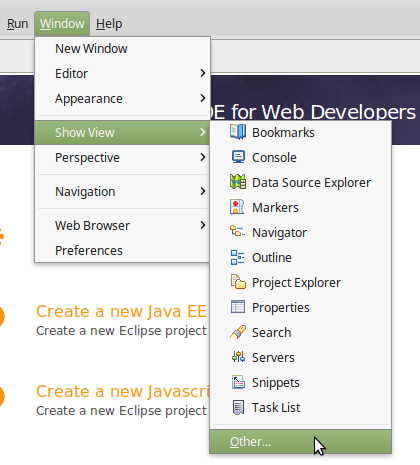420x465 pixels.
Task: Show the Search view
Action: [x=300, y=332]
